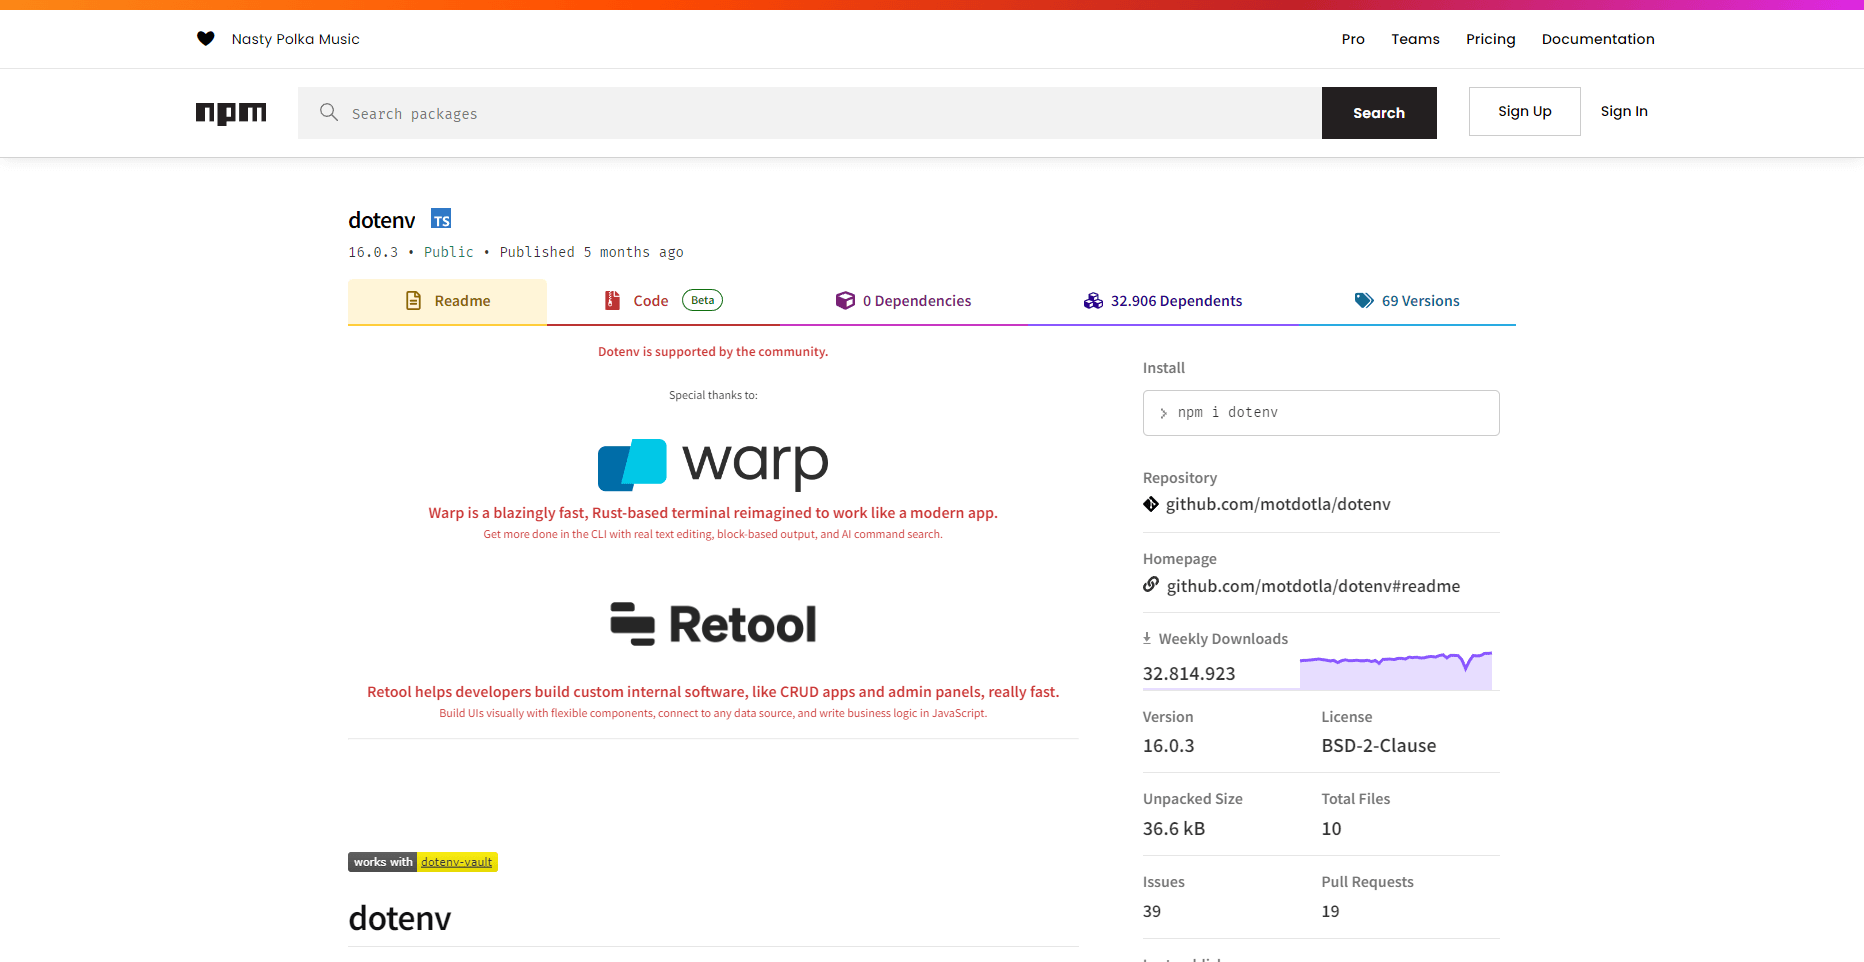Click the Beta badge next to Code
1864x962 pixels.
[x=702, y=300]
